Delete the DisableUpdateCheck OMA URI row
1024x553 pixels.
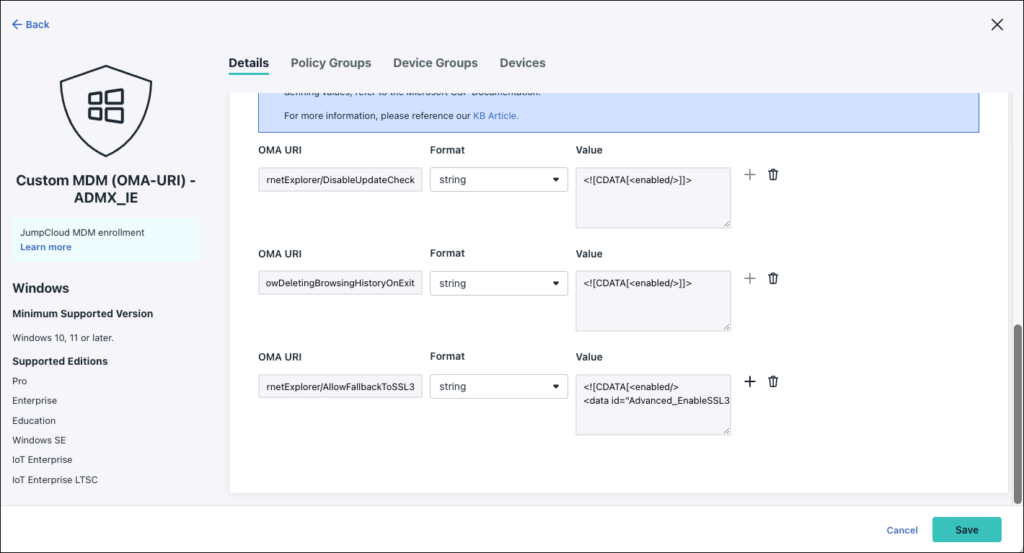click(773, 175)
